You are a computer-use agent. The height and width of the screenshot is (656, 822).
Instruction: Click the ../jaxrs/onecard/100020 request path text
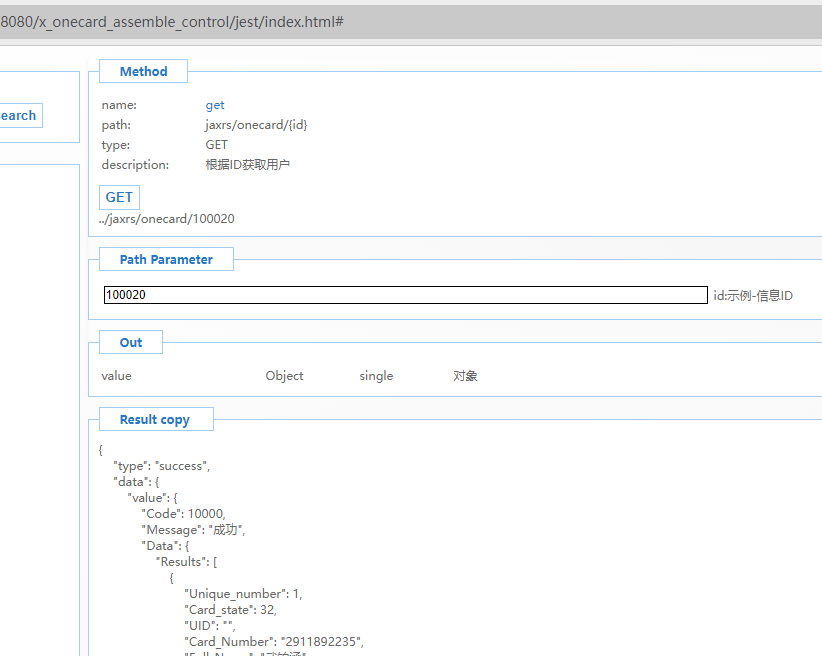point(167,218)
